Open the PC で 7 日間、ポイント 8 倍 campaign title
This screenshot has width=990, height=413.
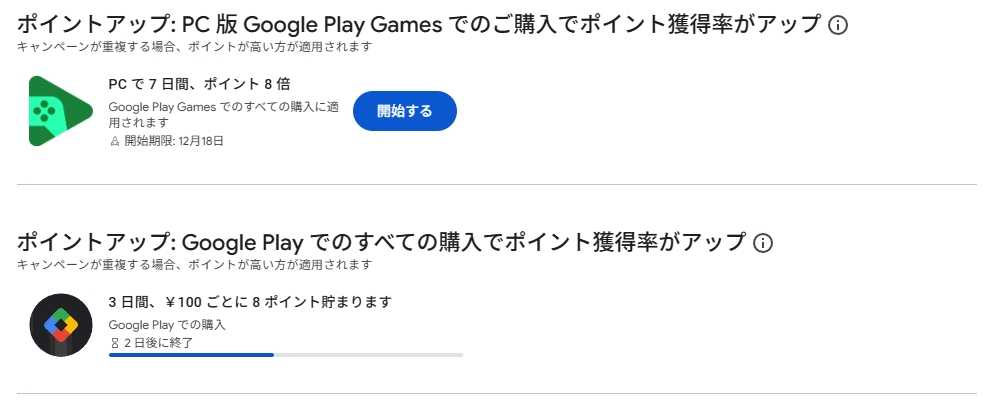(x=199, y=84)
